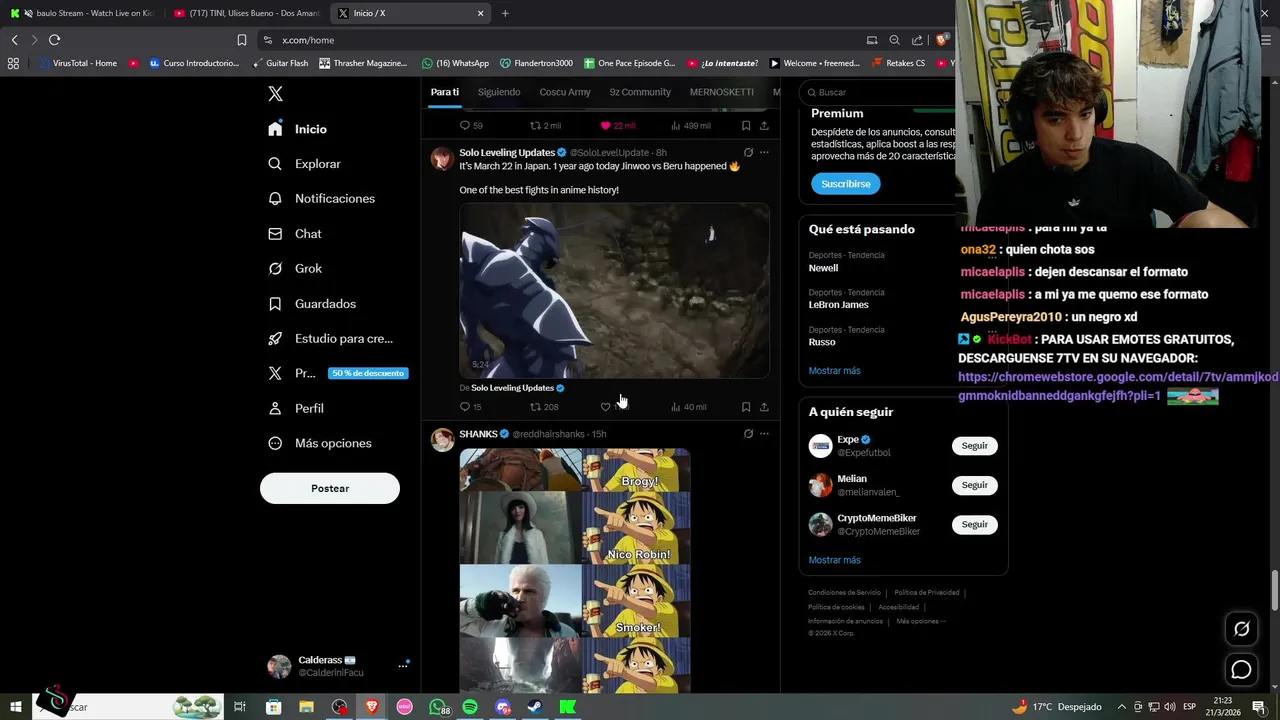The height and width of the screenshot is (720, 1280).
Task: Open VirusTotal - Home bookmark
Action: [x=77, y=63]
